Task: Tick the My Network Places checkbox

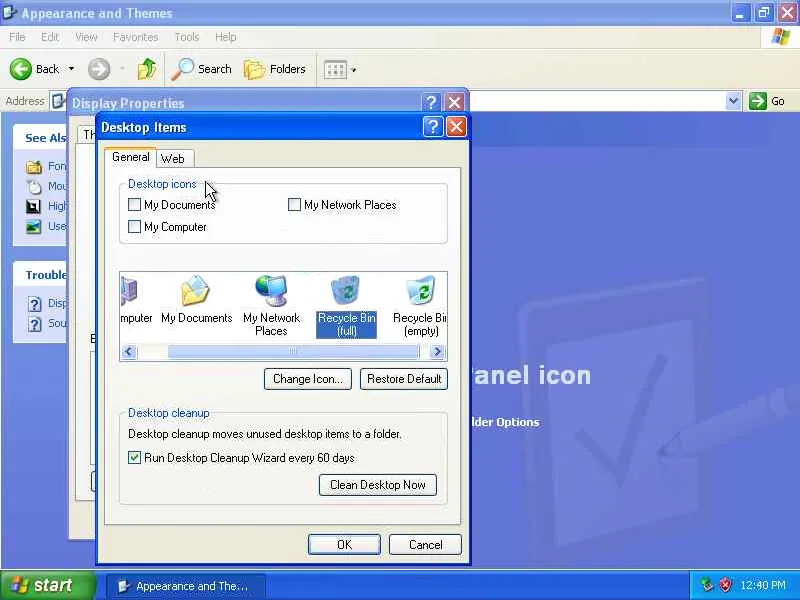Action: 294,205
